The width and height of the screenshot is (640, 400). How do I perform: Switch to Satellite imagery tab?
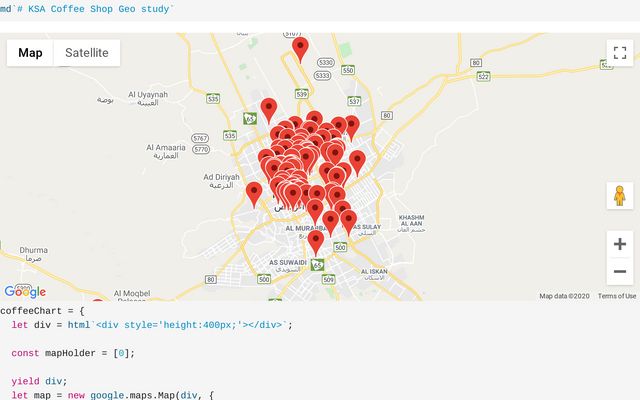[87, 53]
